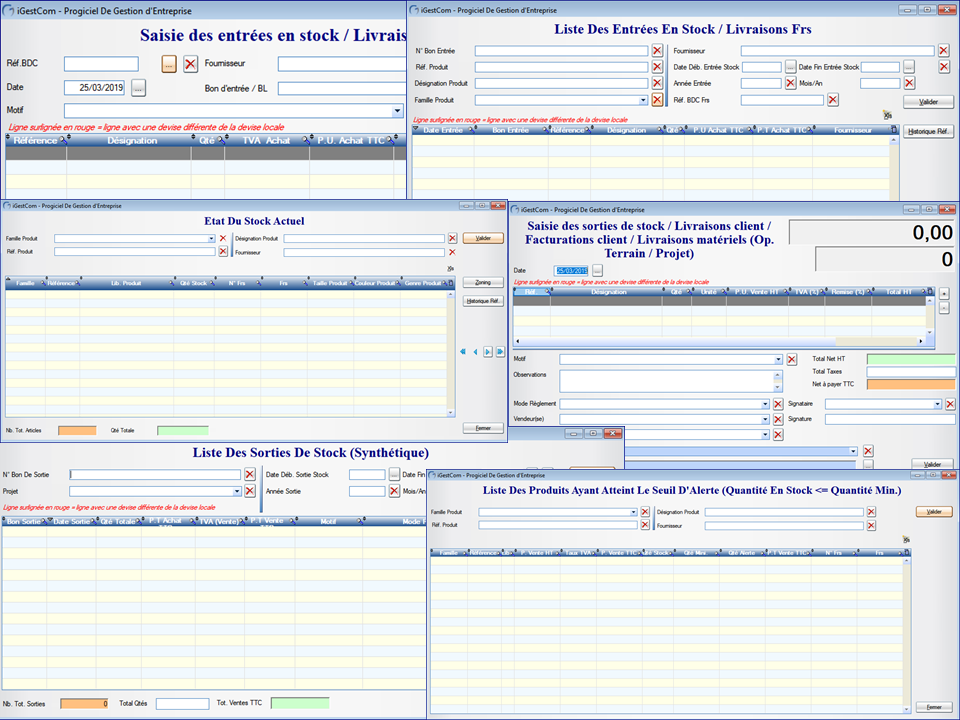Clear Projet in Liste Des Sorties
The height and width of the screenshot is (720, 960).
tap(250, 491)
